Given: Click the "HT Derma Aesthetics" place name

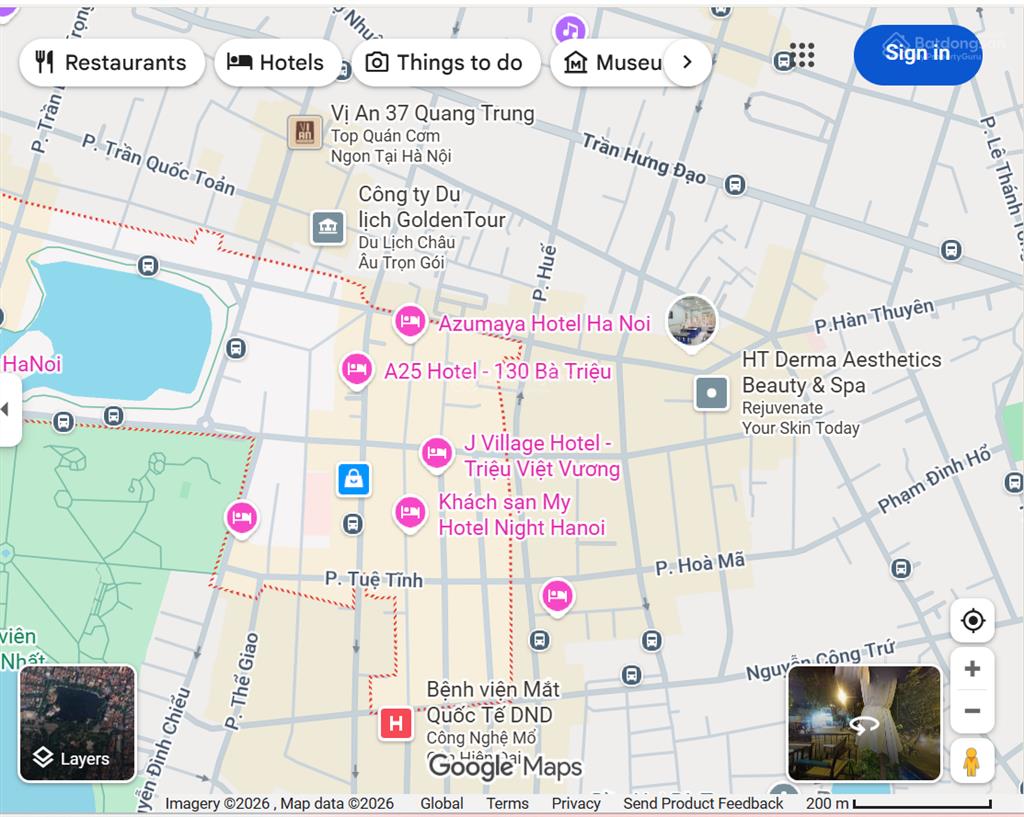Looking at the screenshot, I should 842,359.
